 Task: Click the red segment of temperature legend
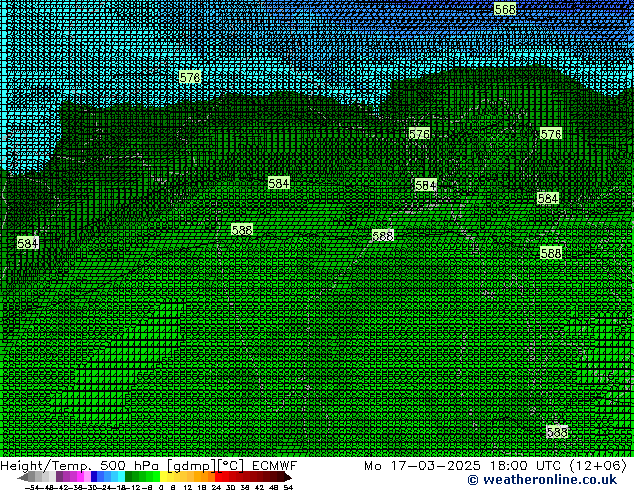pyautogui.click(x=230, y=477)
